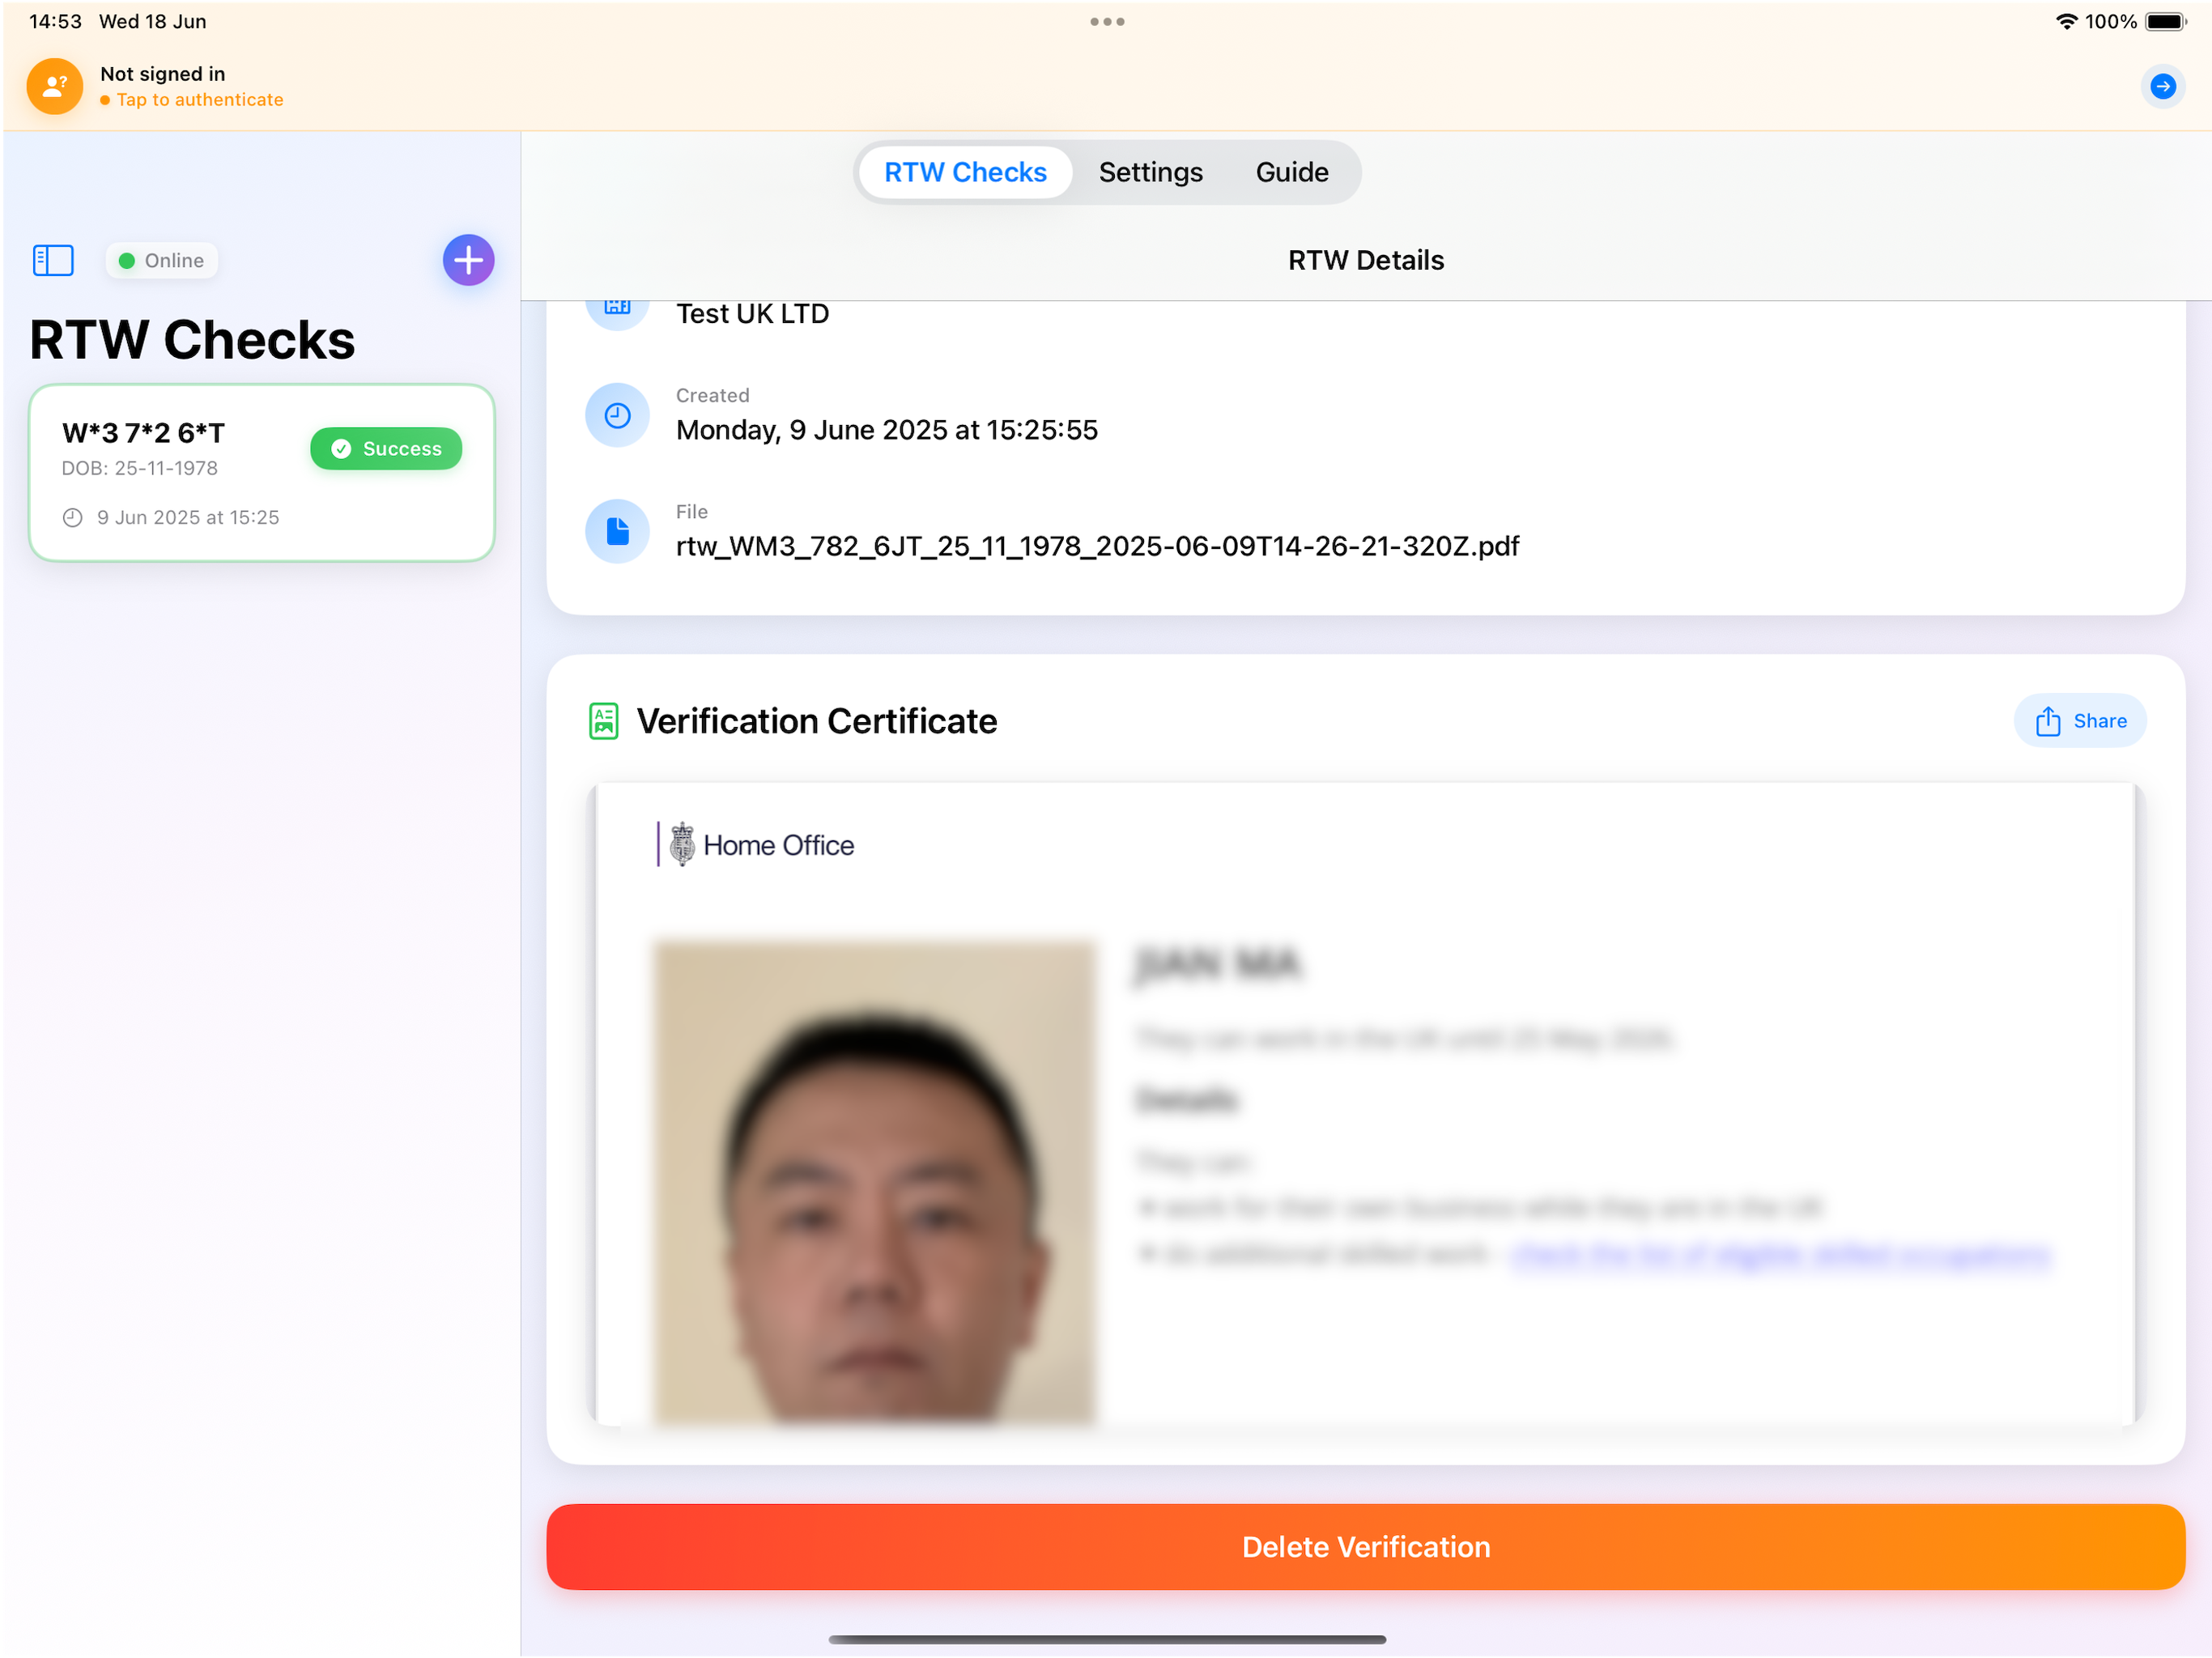Tap the Wi-Fi status icon
The height and width of the screenshot is (1658, 2212).
tap(2066, 21)
